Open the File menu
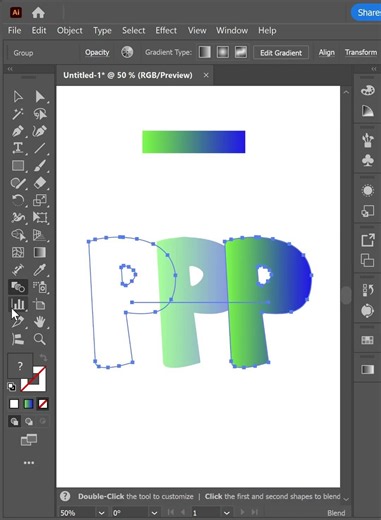 [x=14, y=30]
